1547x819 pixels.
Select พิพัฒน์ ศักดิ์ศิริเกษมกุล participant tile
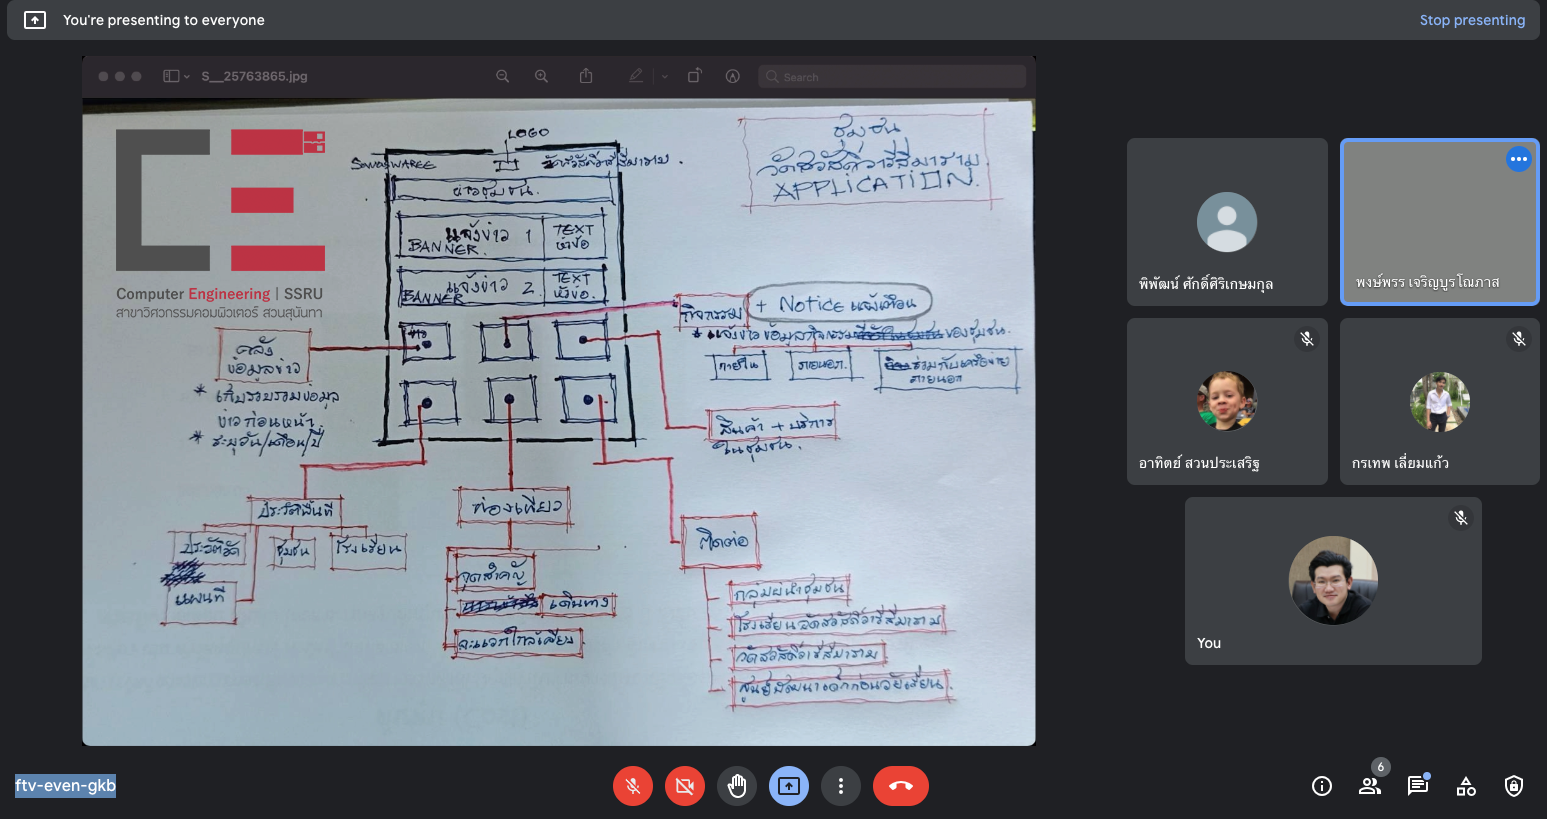pos(1227,222)
